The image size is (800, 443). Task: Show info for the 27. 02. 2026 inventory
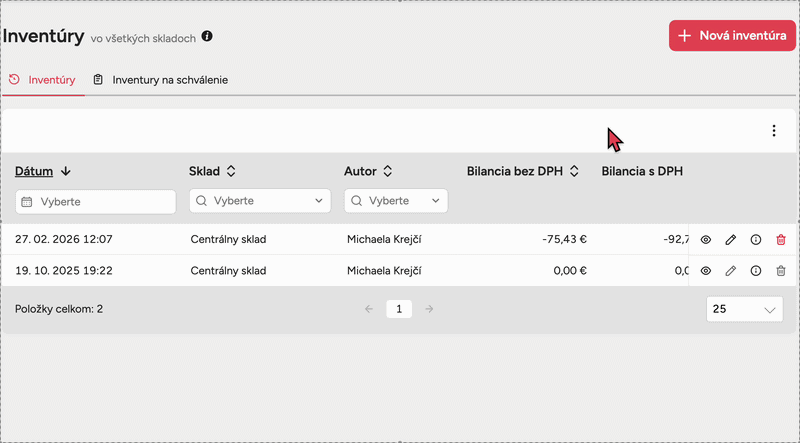pos(755,240)
